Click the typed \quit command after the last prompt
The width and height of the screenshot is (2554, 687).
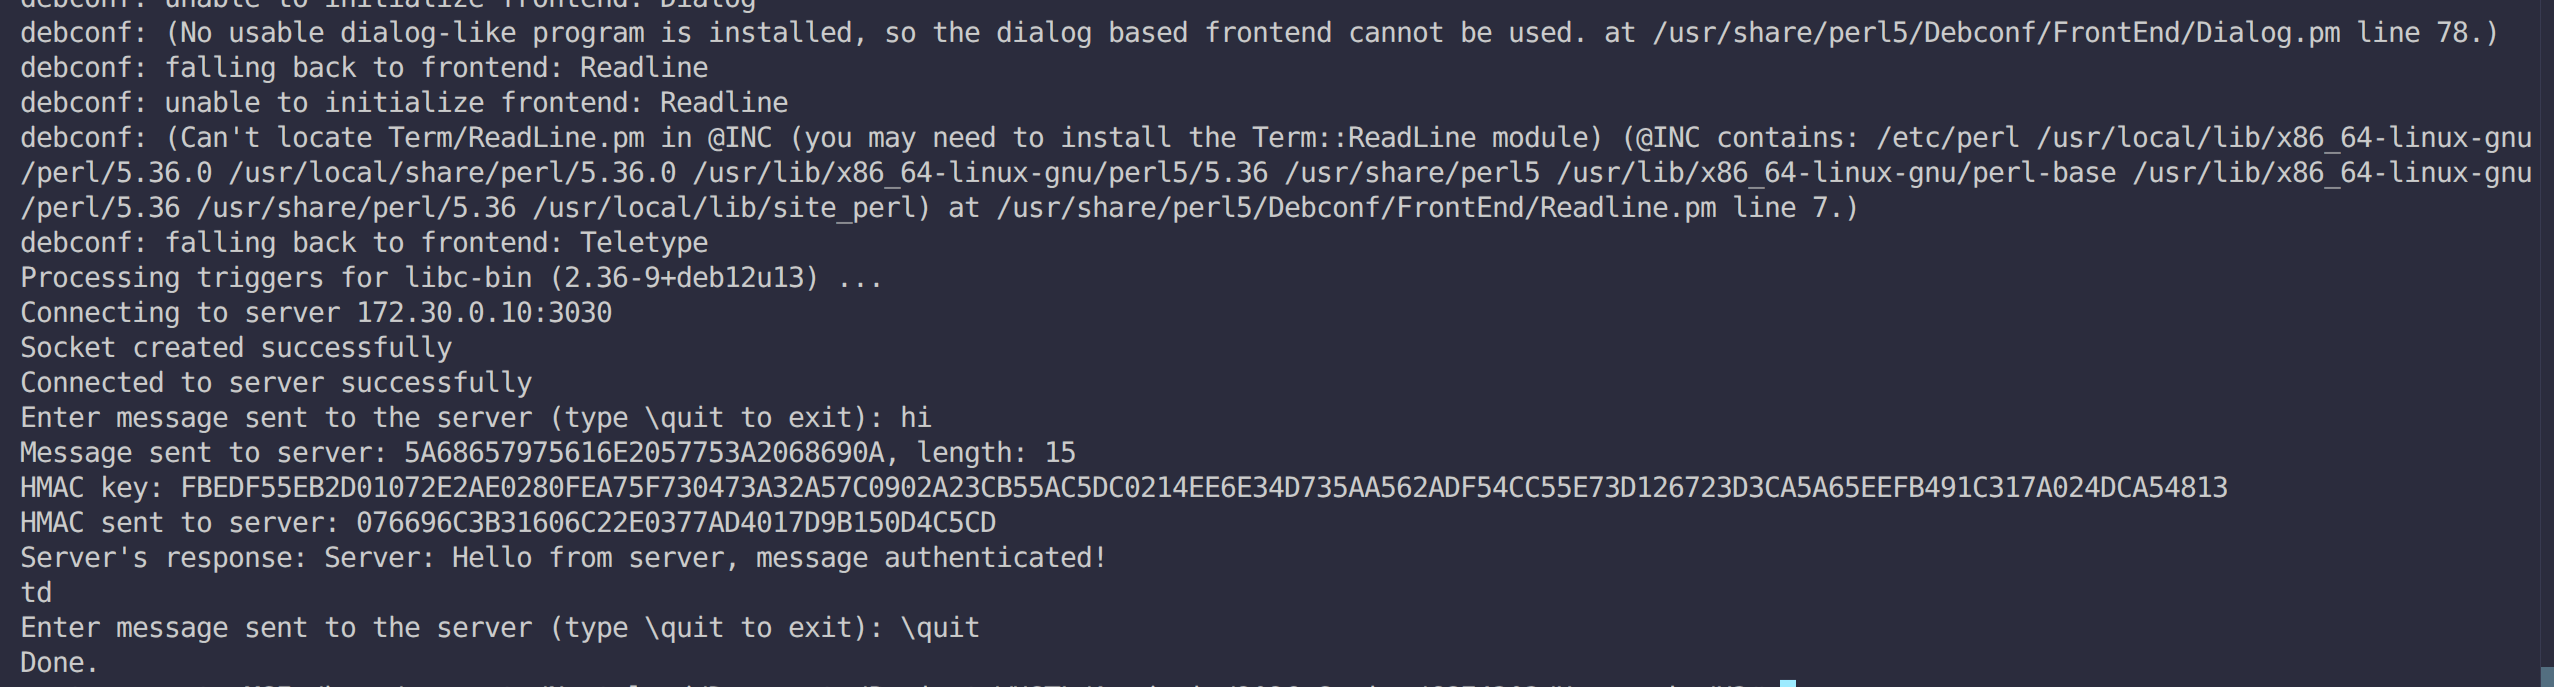(940, 628)
